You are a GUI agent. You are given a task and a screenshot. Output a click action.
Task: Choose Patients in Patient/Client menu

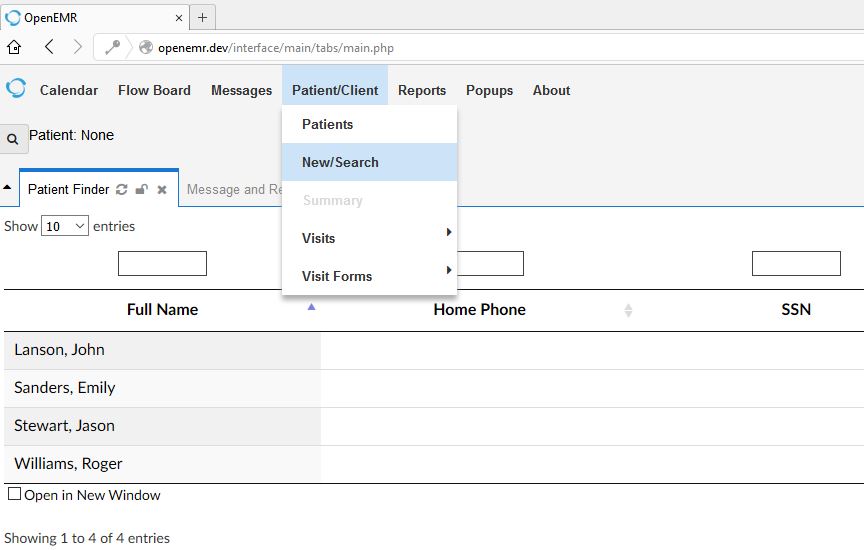[x=327, y=124]
